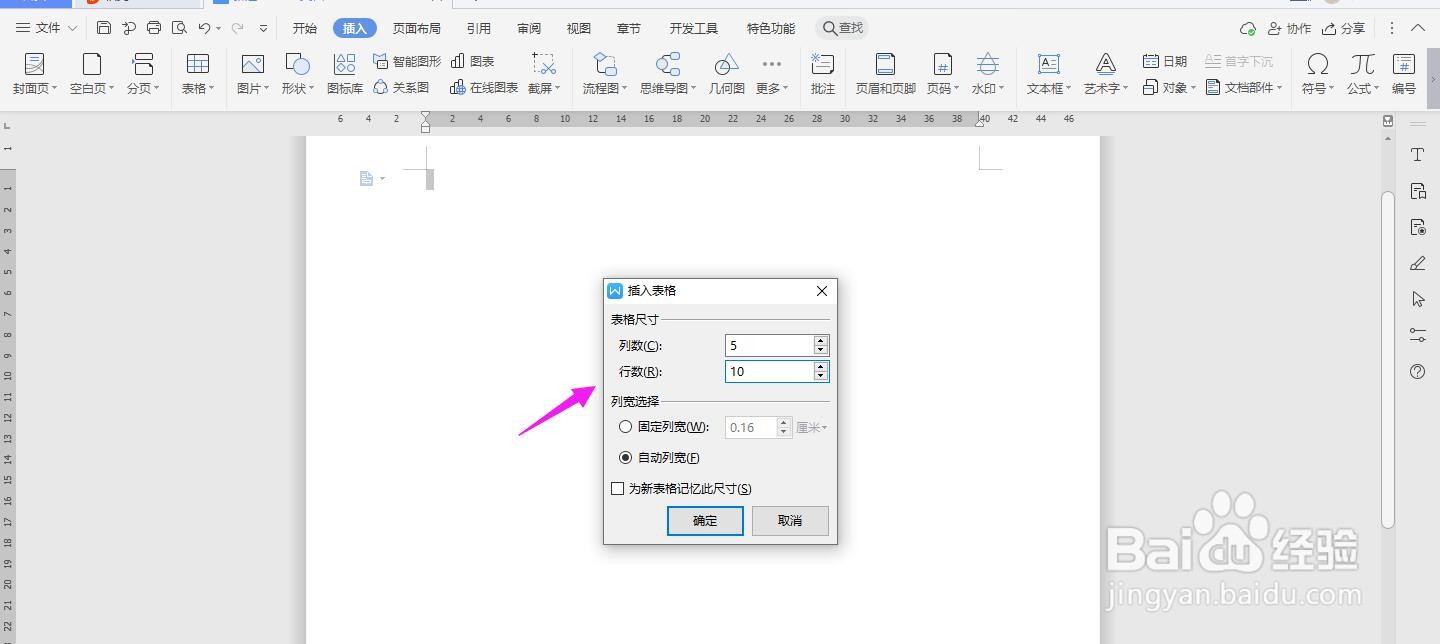1440x644 pixels.
Task: Click the 行数 rows input field
Action: point(769,371)
